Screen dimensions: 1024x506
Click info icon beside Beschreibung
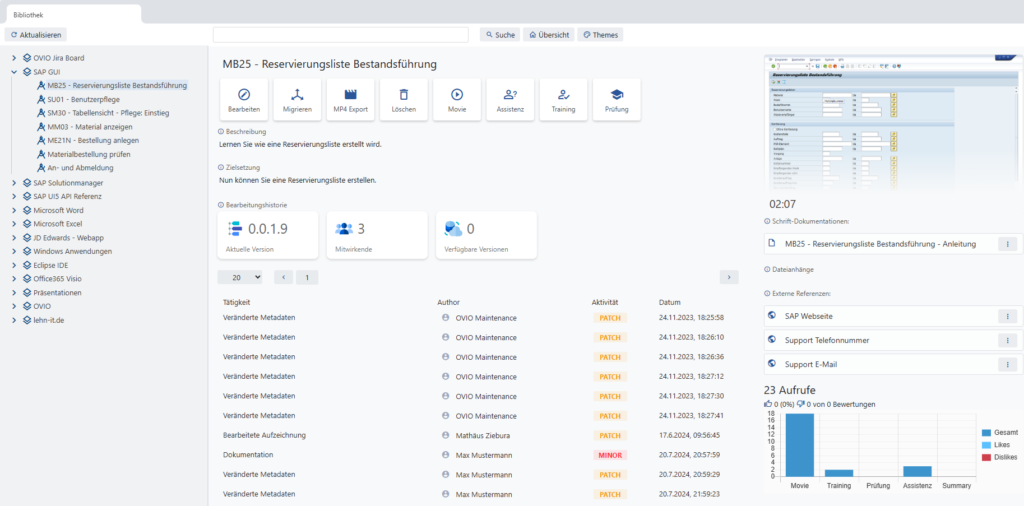tap(221, 131)
